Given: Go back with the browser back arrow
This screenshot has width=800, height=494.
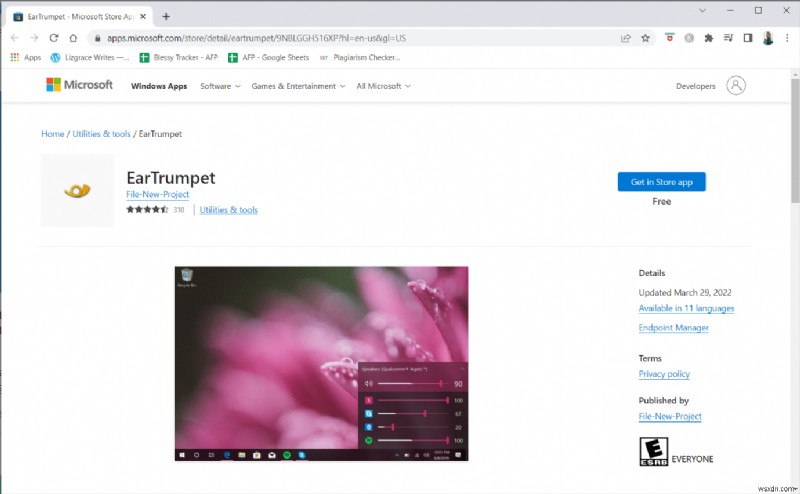Looking at the screenshot, I should [x=14, y=38].
